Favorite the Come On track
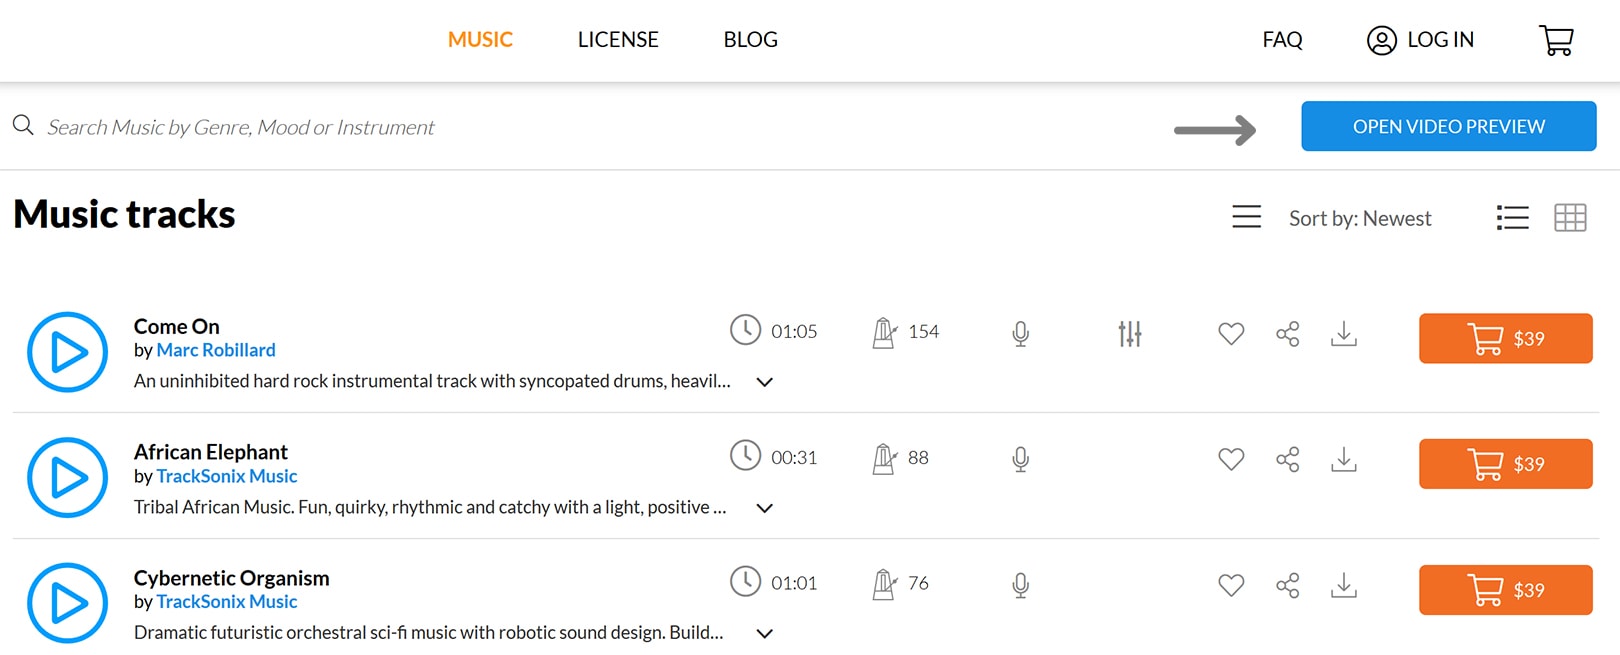Image resolution: width=1620 pixels, height=655 pixels. pyautogui.click(x=1231, y=333)
